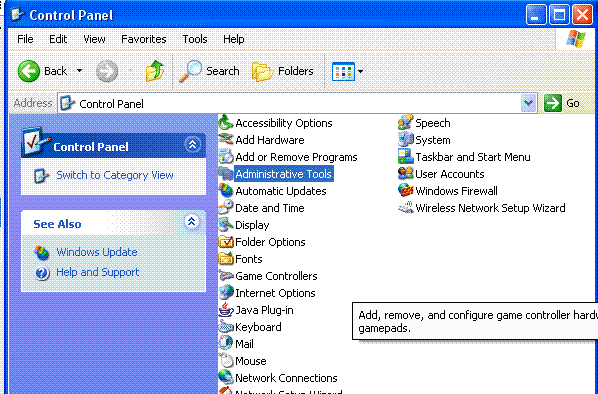Open the Internet Options icon
Screen dimensions: 598x394
click(x=226, y=293)
